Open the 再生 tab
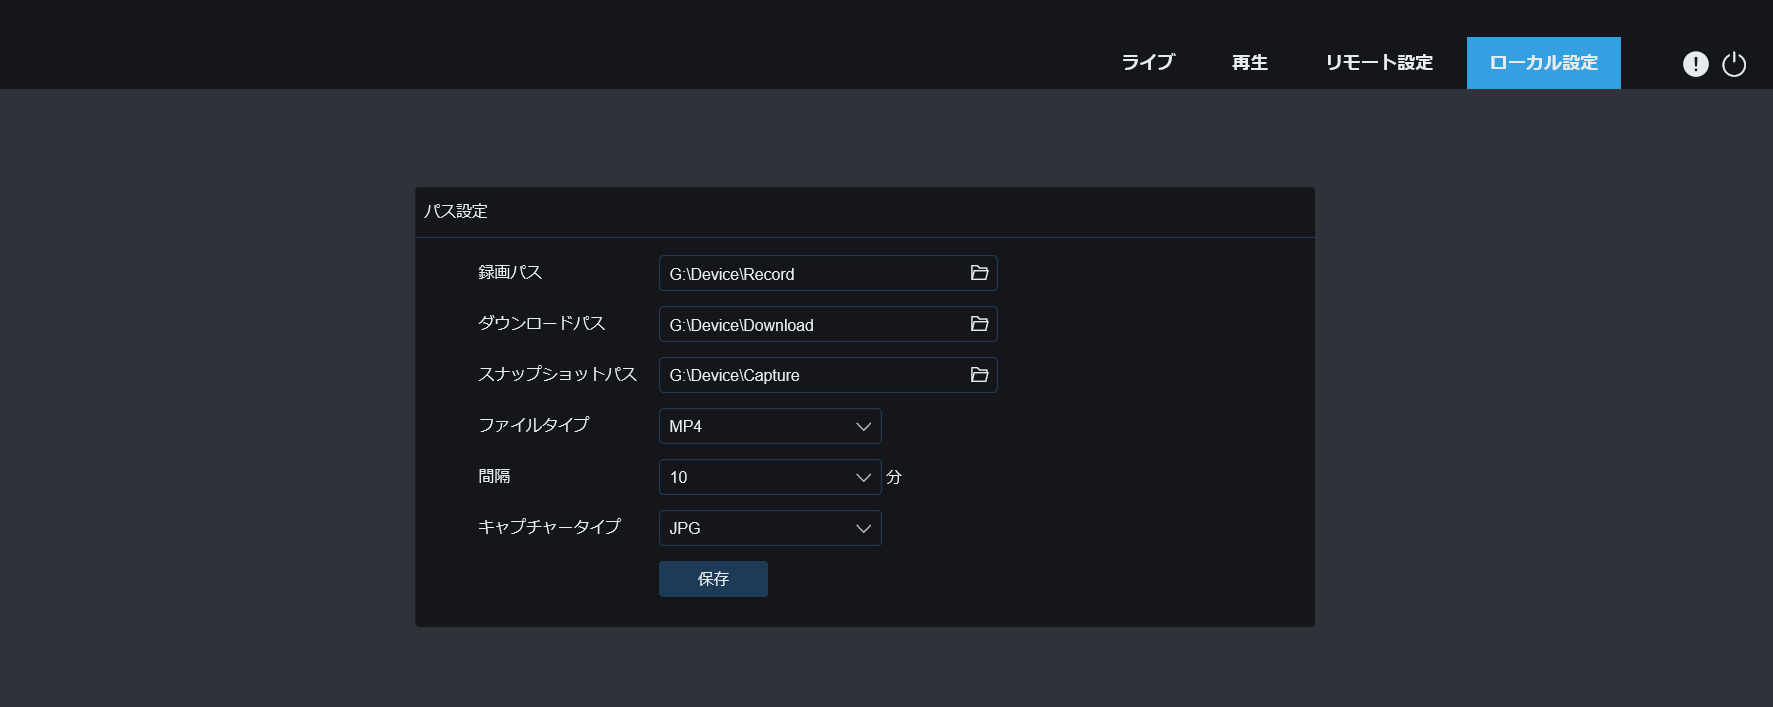Image resolution: width=1773 pixels, height=707 pixels. (1249, 63)
